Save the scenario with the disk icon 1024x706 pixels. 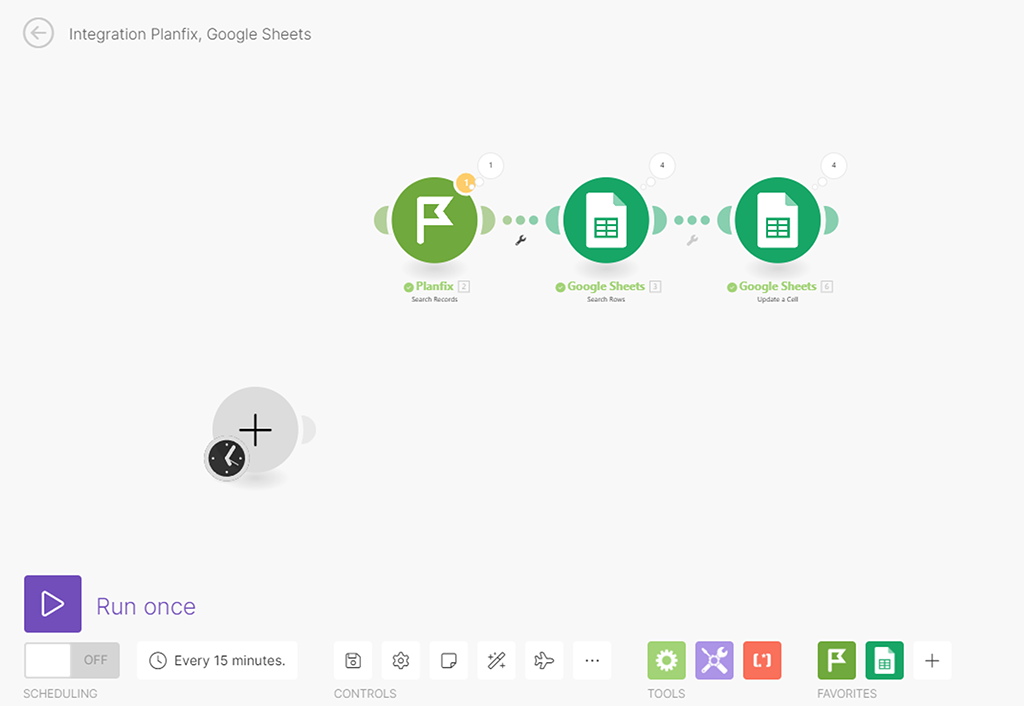coord(353,660)
